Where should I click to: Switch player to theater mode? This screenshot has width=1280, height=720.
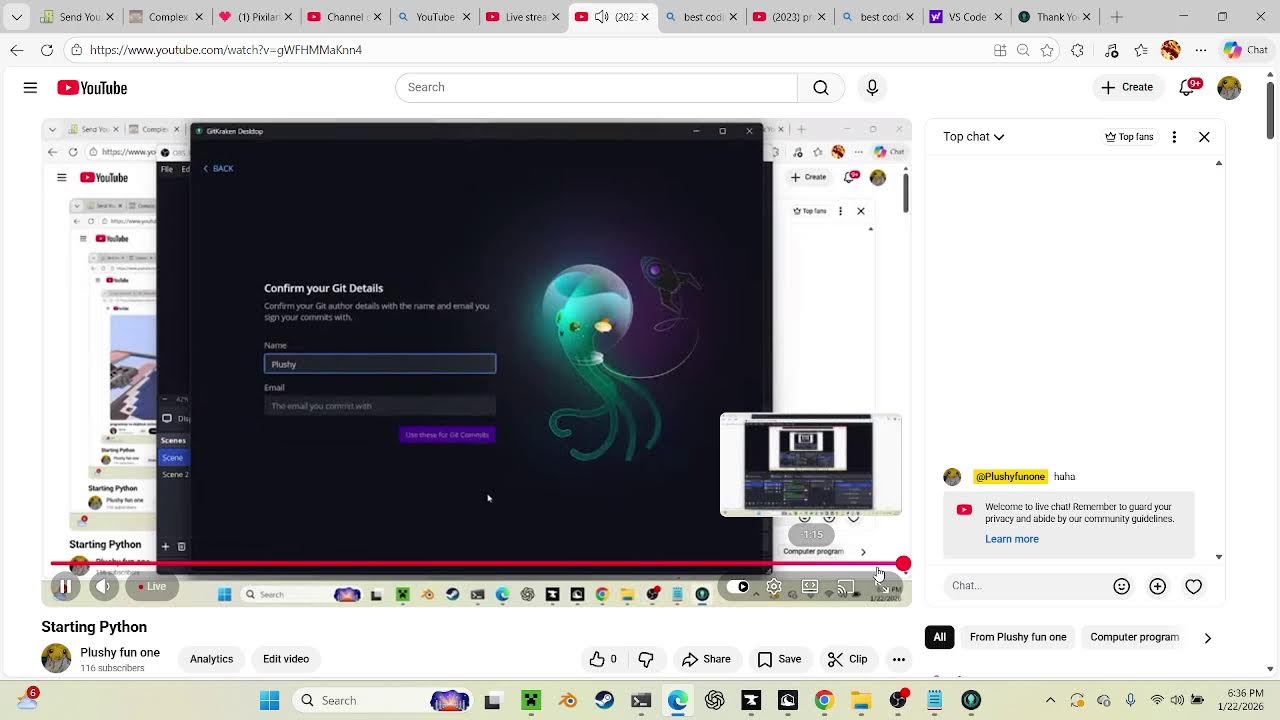[x=810, y=587]
